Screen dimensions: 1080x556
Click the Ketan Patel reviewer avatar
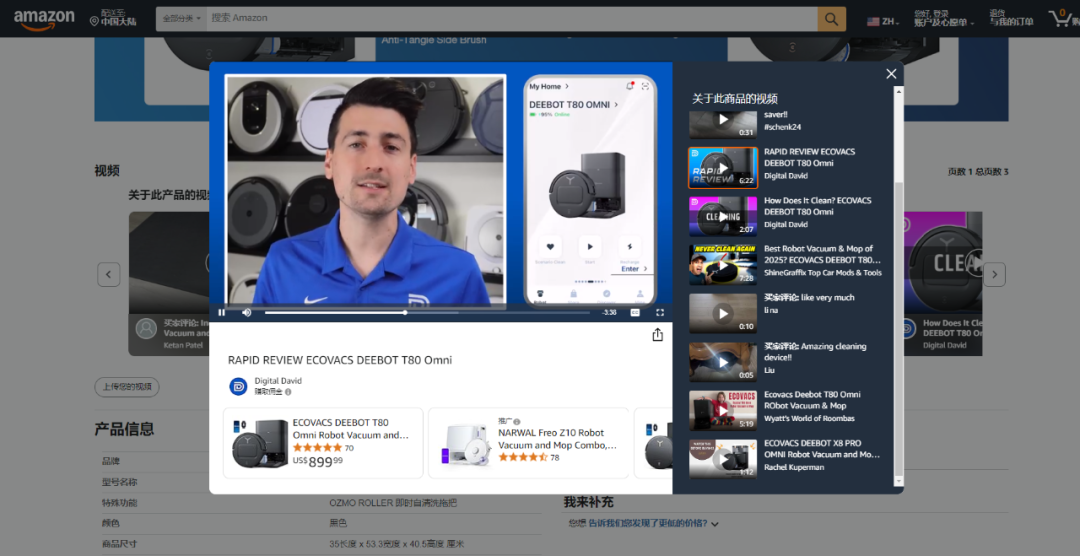click(x=146, y=329)
